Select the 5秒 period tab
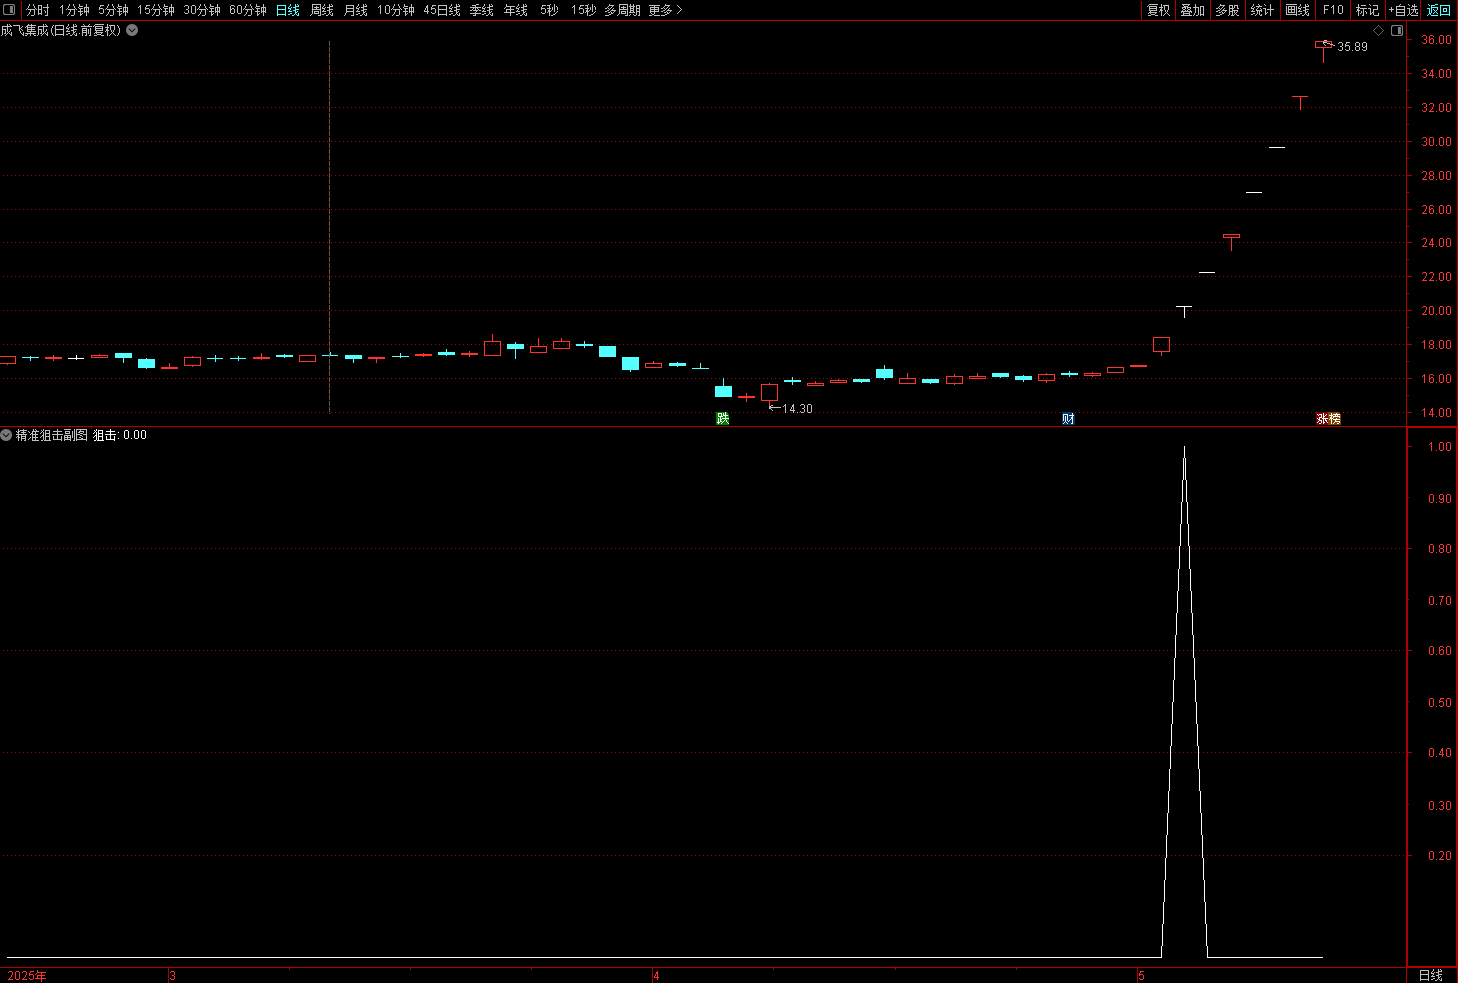 coord(549,10)
